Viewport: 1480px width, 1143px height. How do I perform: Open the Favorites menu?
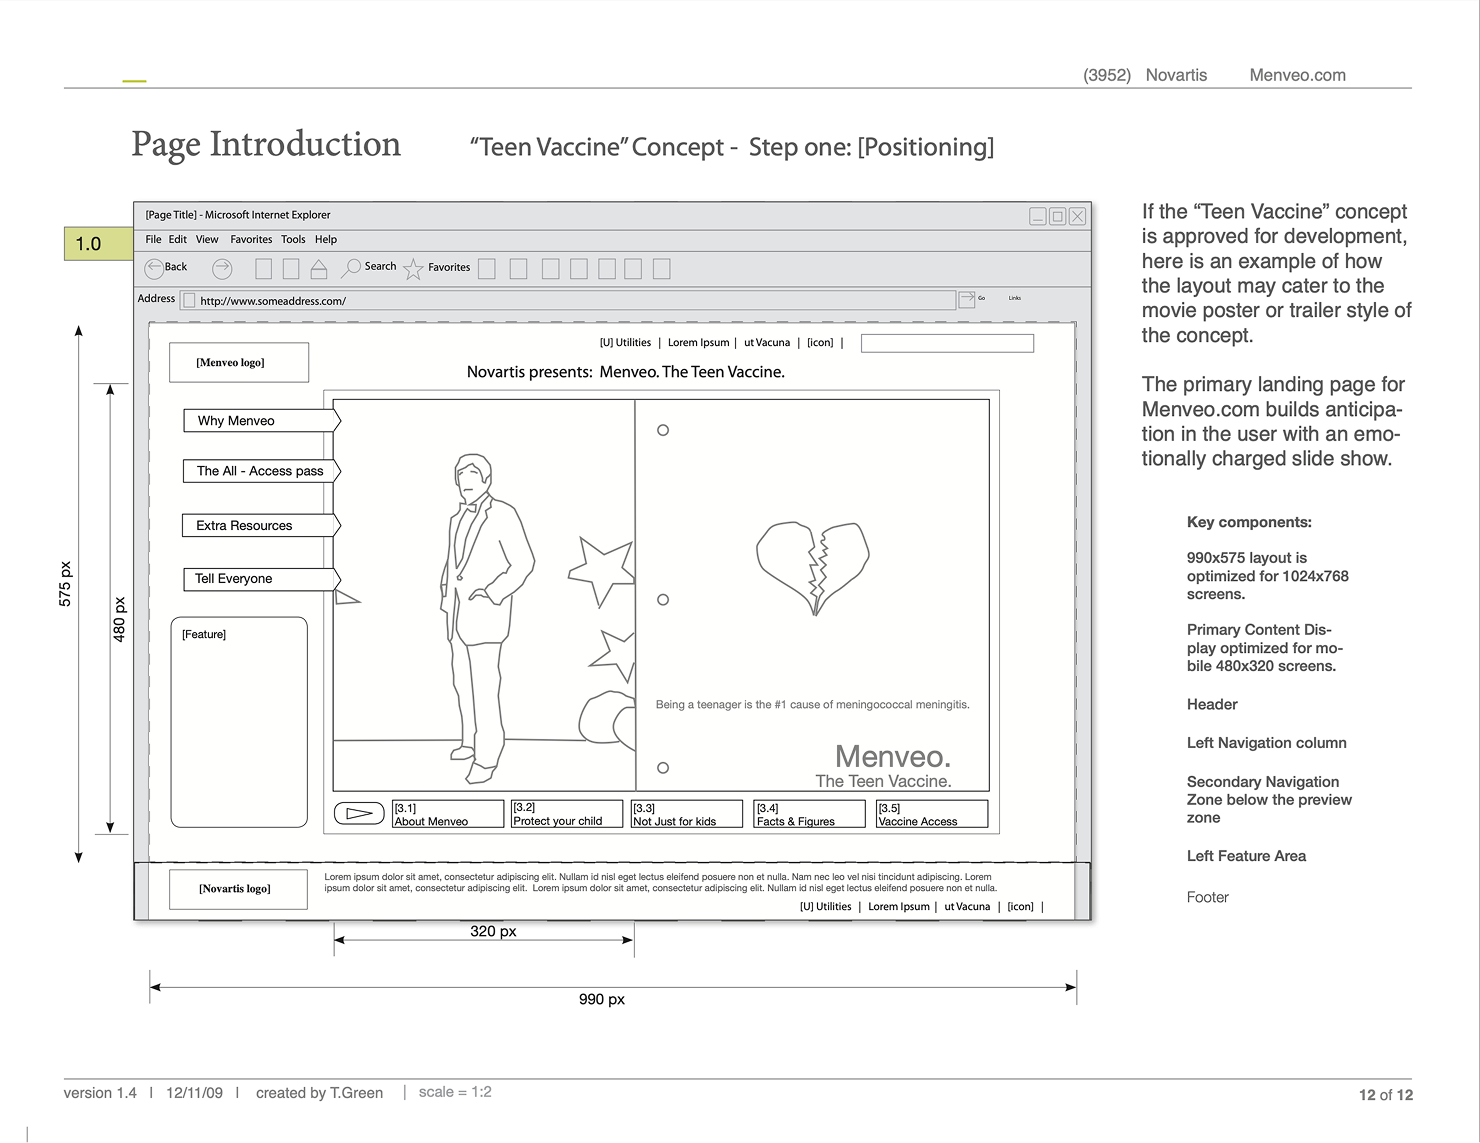[251, 240]
